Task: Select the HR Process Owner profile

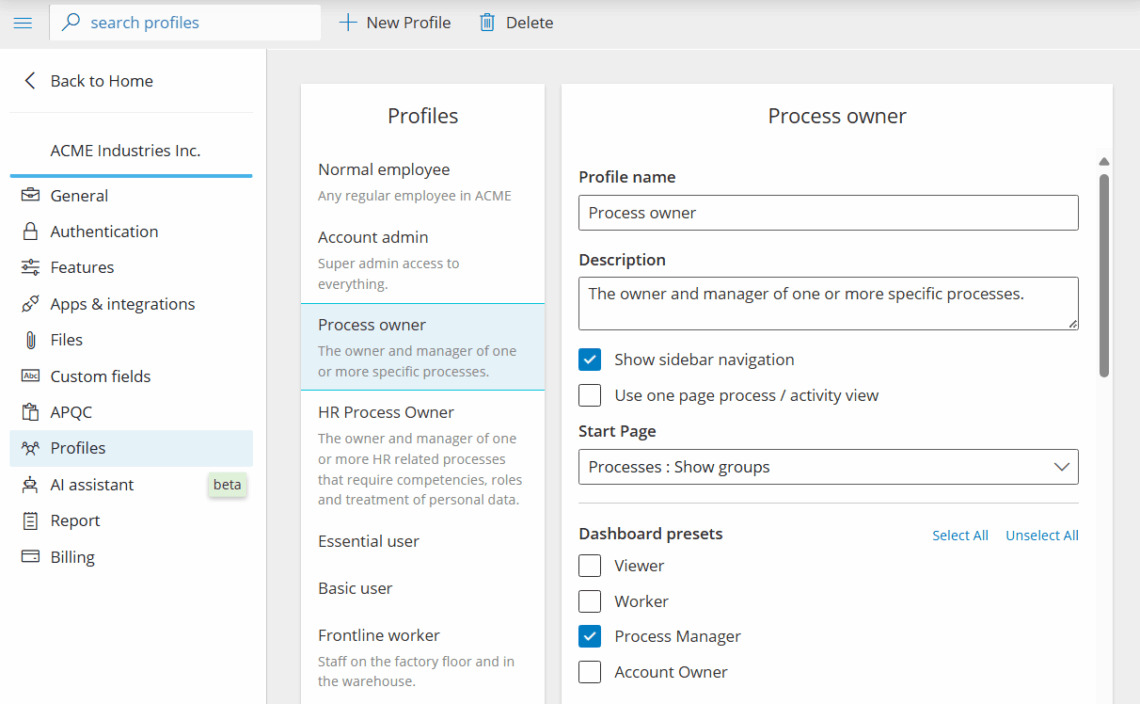Action: pos(386,412)
